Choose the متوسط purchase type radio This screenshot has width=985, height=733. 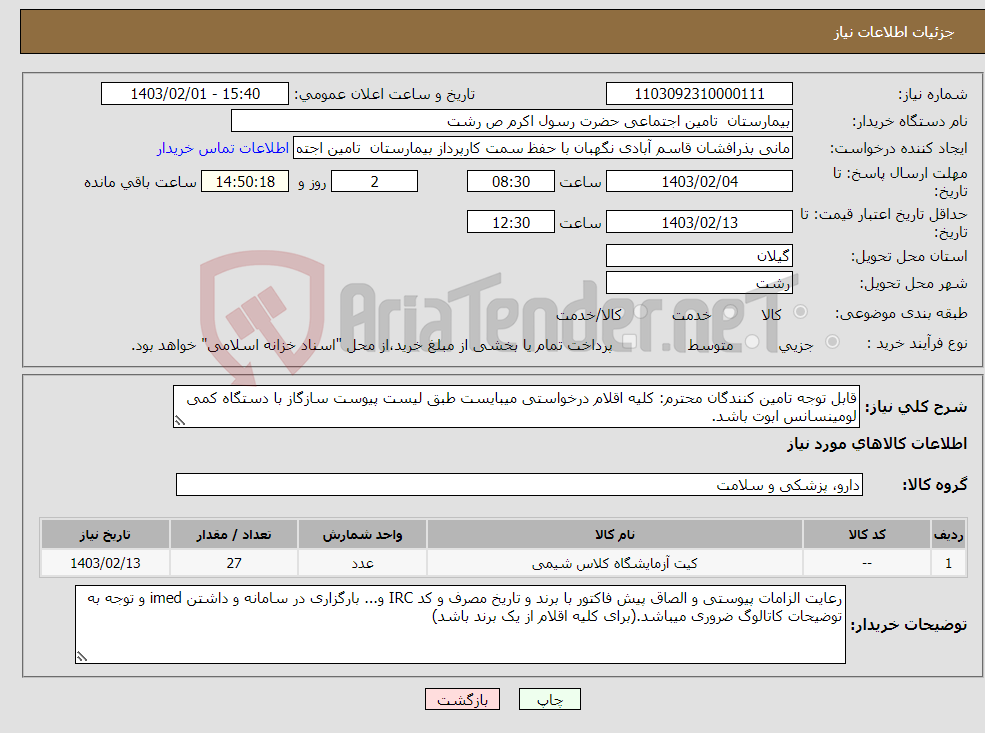pyautogui.click(x=752, y=341)
